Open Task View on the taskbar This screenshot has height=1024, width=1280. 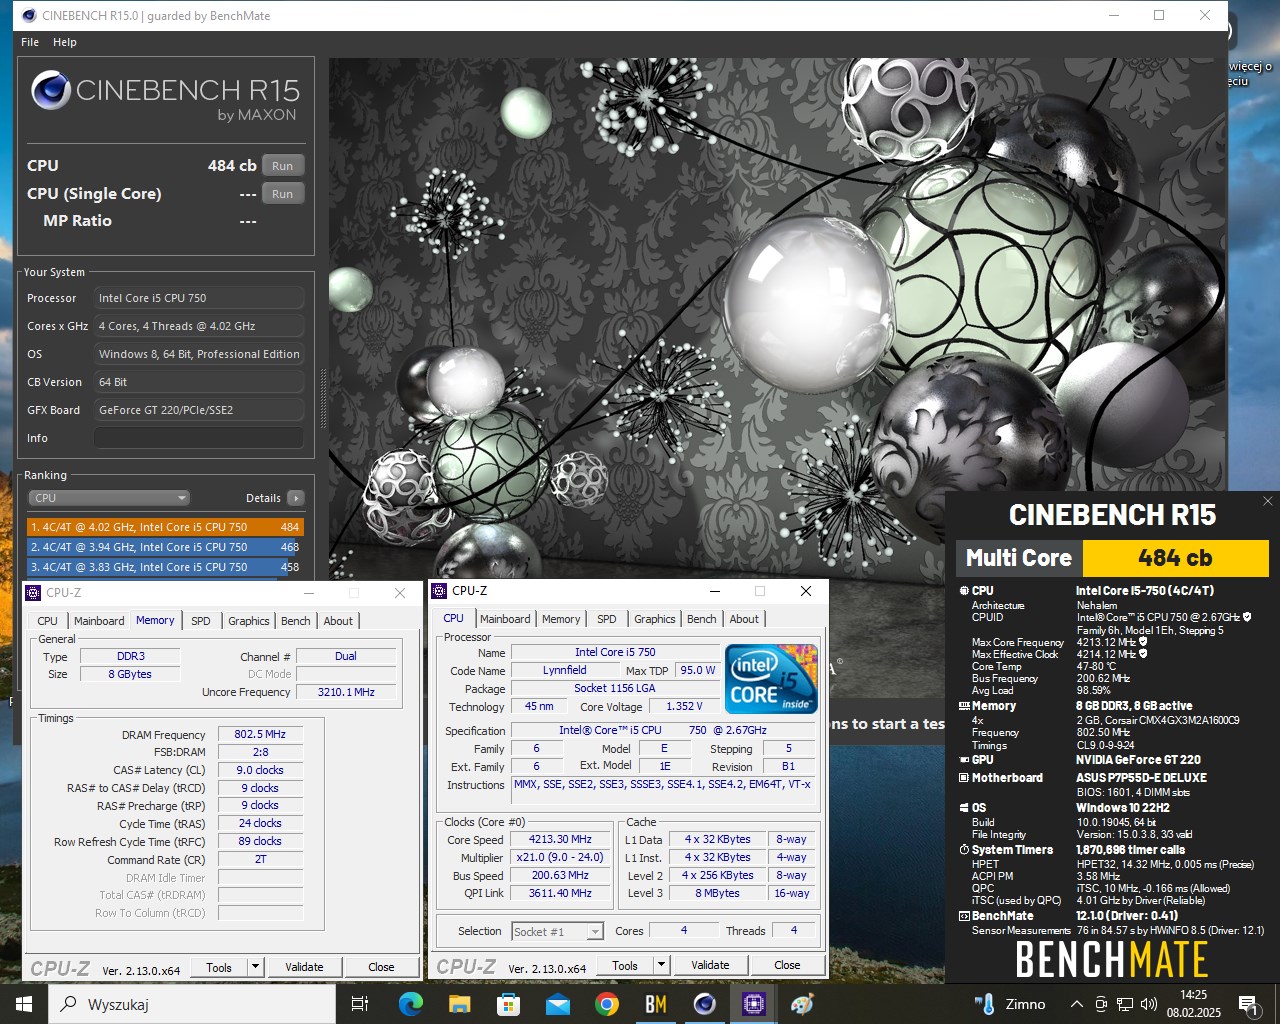point(360,1004)
